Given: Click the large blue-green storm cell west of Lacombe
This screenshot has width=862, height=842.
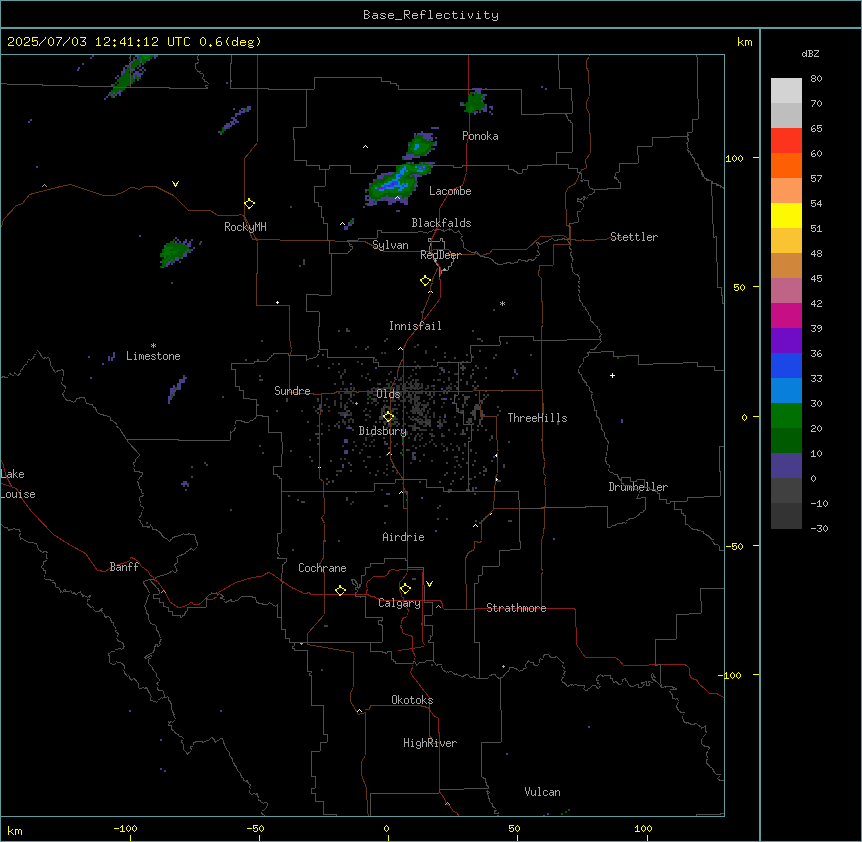Looking at the screenshot, I should pos(398,184).
